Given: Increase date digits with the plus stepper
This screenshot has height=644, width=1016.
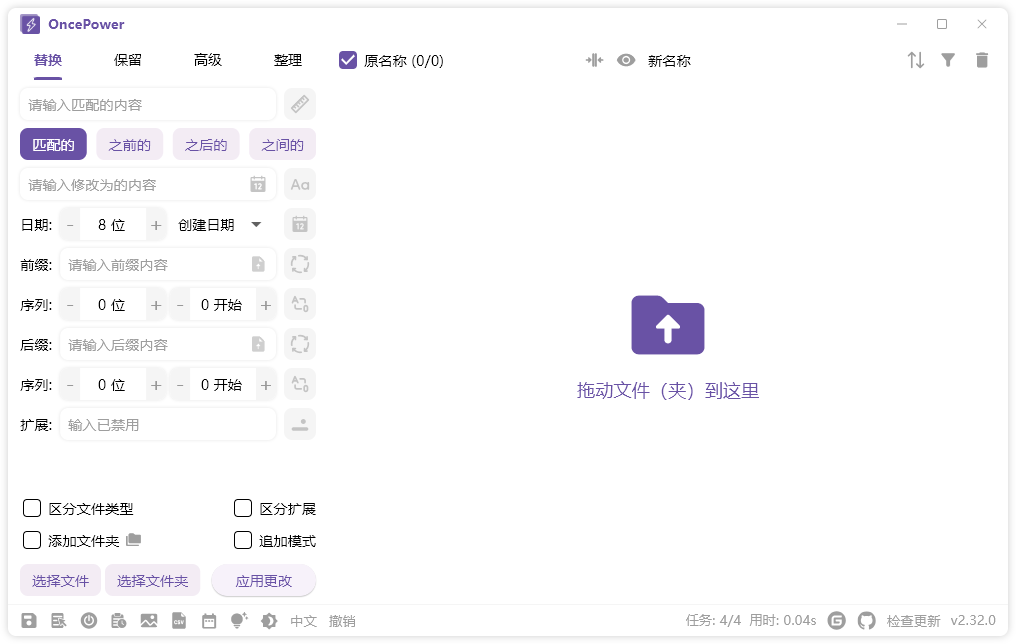Looking at the screenshot, I should coord(156,224).
